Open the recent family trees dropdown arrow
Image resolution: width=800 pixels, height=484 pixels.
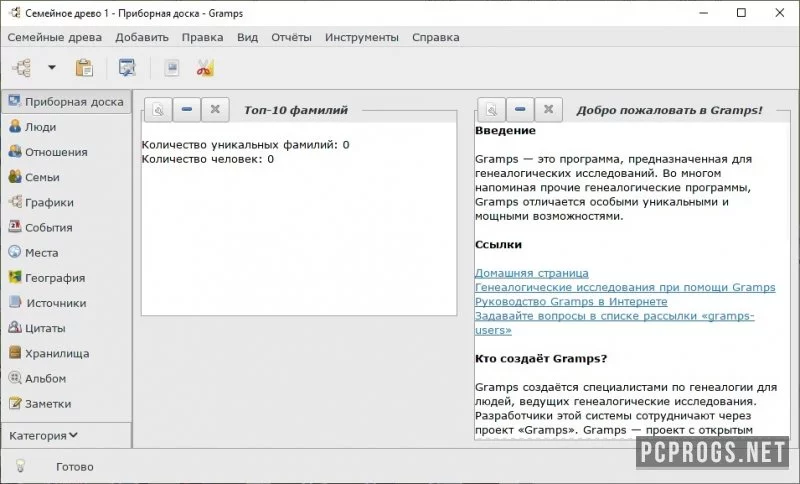(x=52, y=67)
